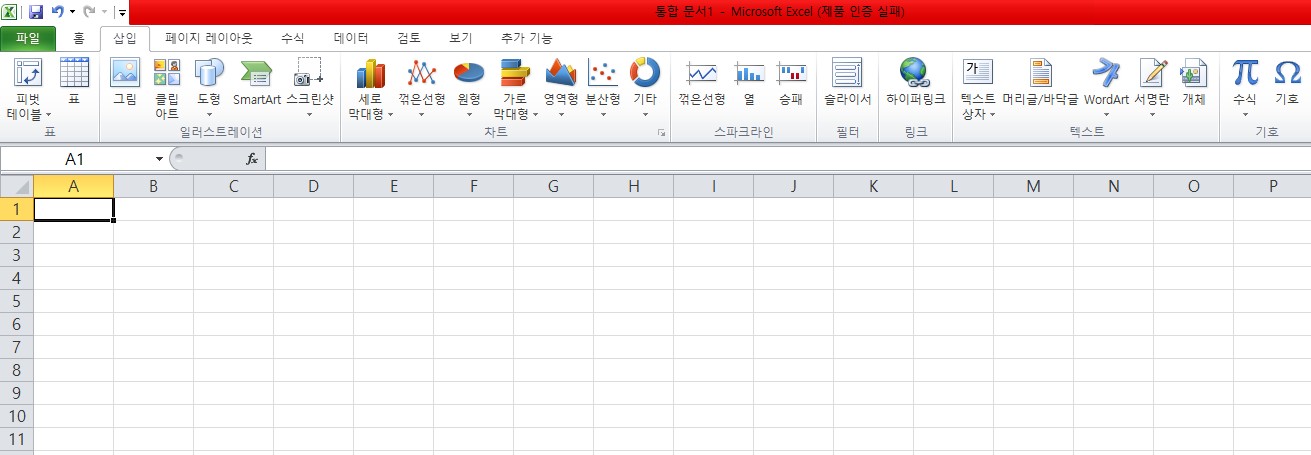Image resolution: width=1311 pixels, height=455 pixels.
Task: Insert a bar chart (가로 막대형)
Action: coord(515,89)
